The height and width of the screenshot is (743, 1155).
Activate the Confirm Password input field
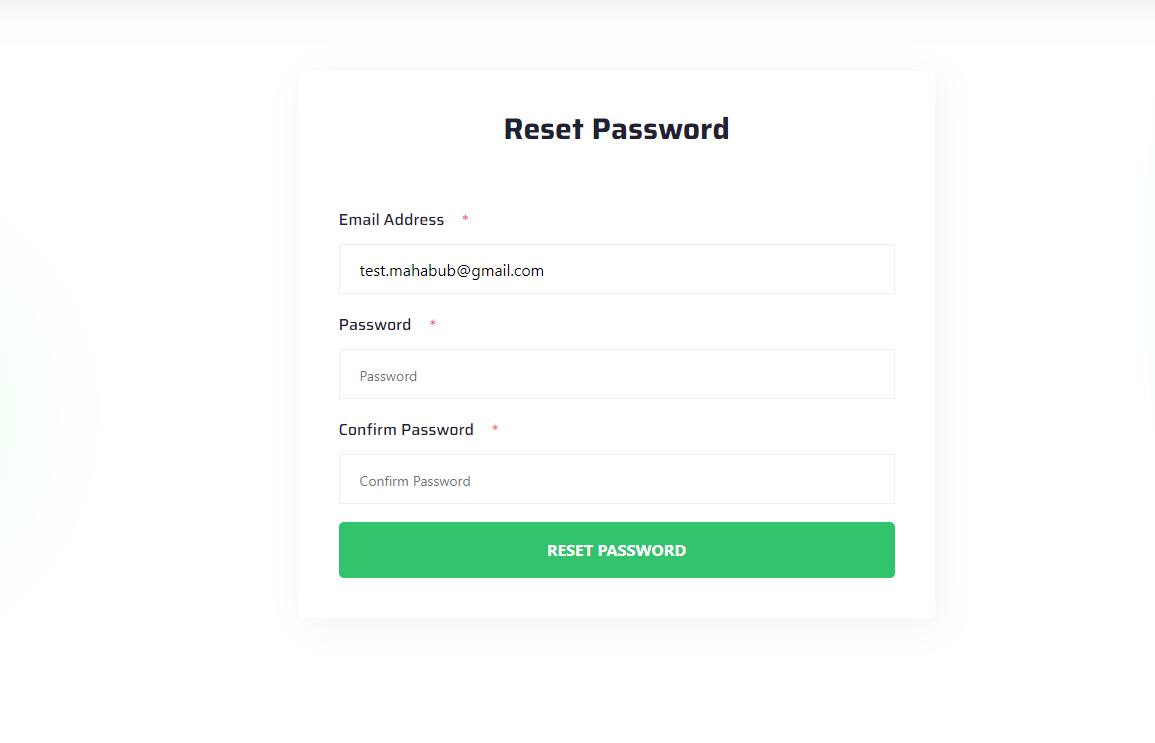pyautogui.click(x=617, y=479)
